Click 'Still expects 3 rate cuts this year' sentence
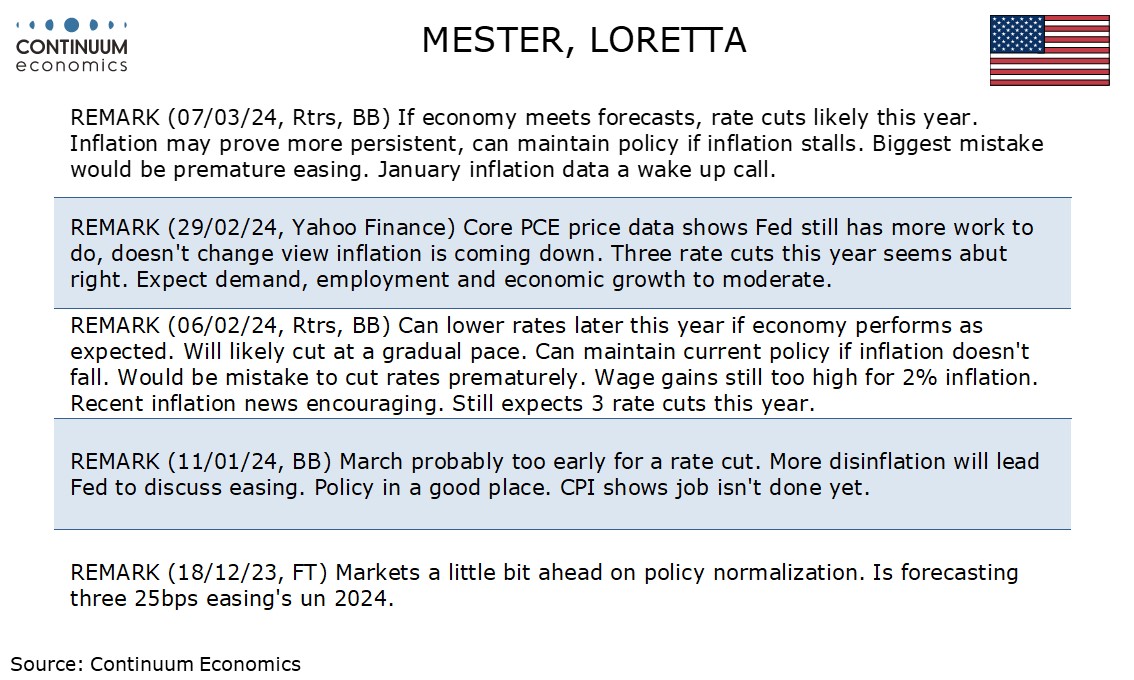 tap(633, 403)
